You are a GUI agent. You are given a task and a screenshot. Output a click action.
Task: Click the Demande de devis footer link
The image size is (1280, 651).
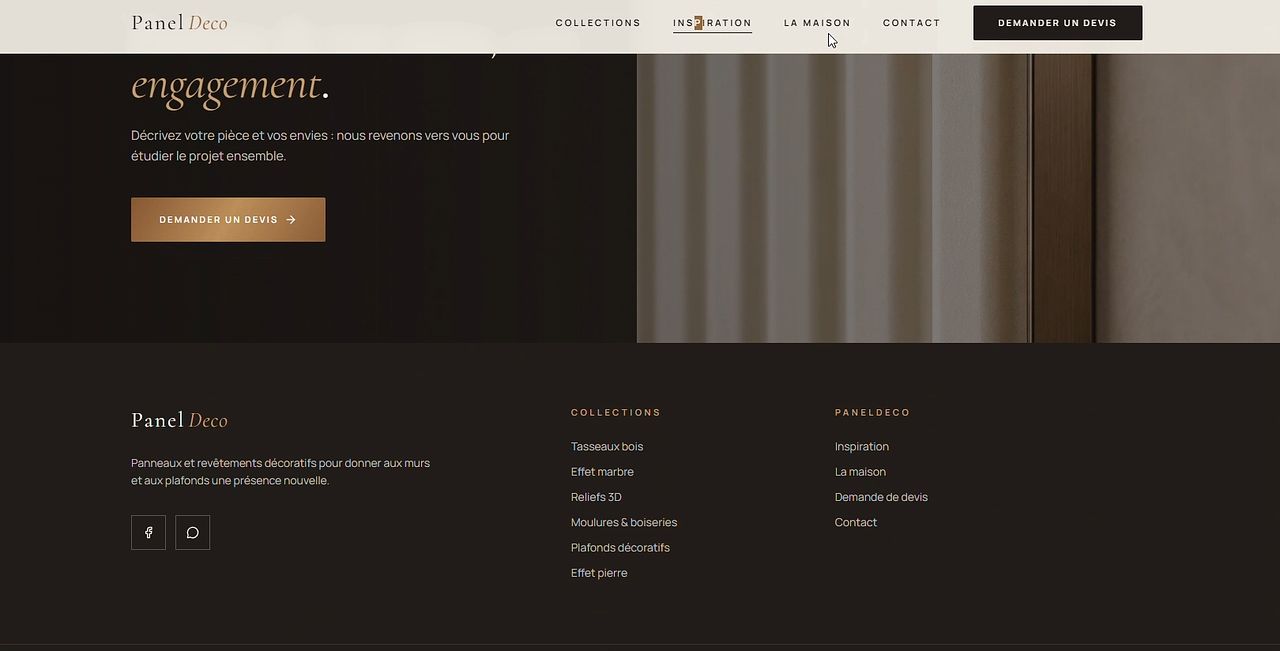881,497
